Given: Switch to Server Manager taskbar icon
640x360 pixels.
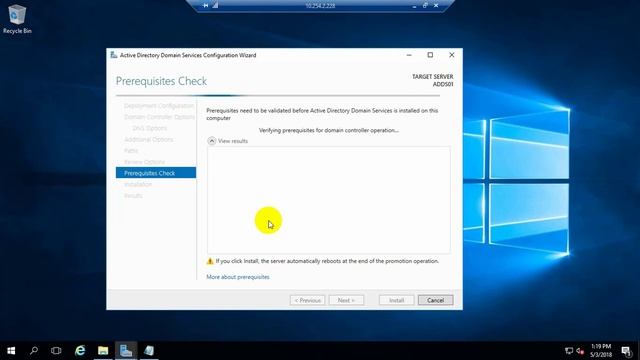Looking at the screenshot, I should [126, 351].
